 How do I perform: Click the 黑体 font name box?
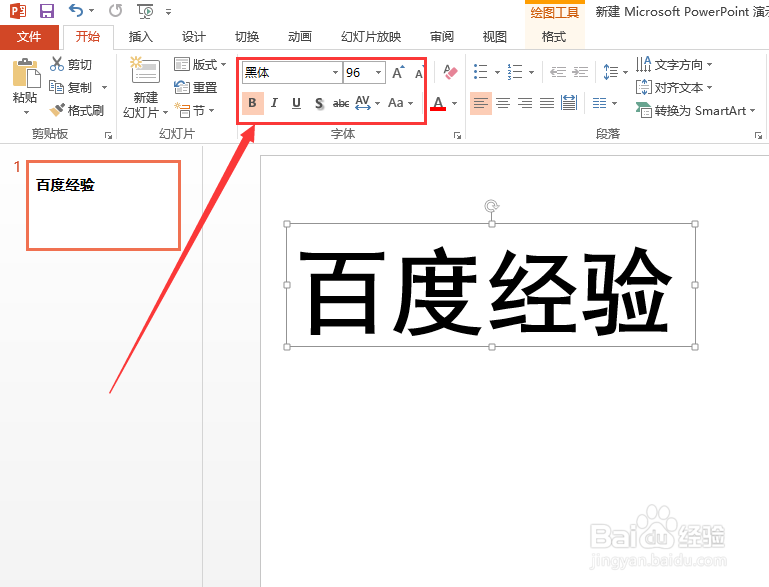286,73
